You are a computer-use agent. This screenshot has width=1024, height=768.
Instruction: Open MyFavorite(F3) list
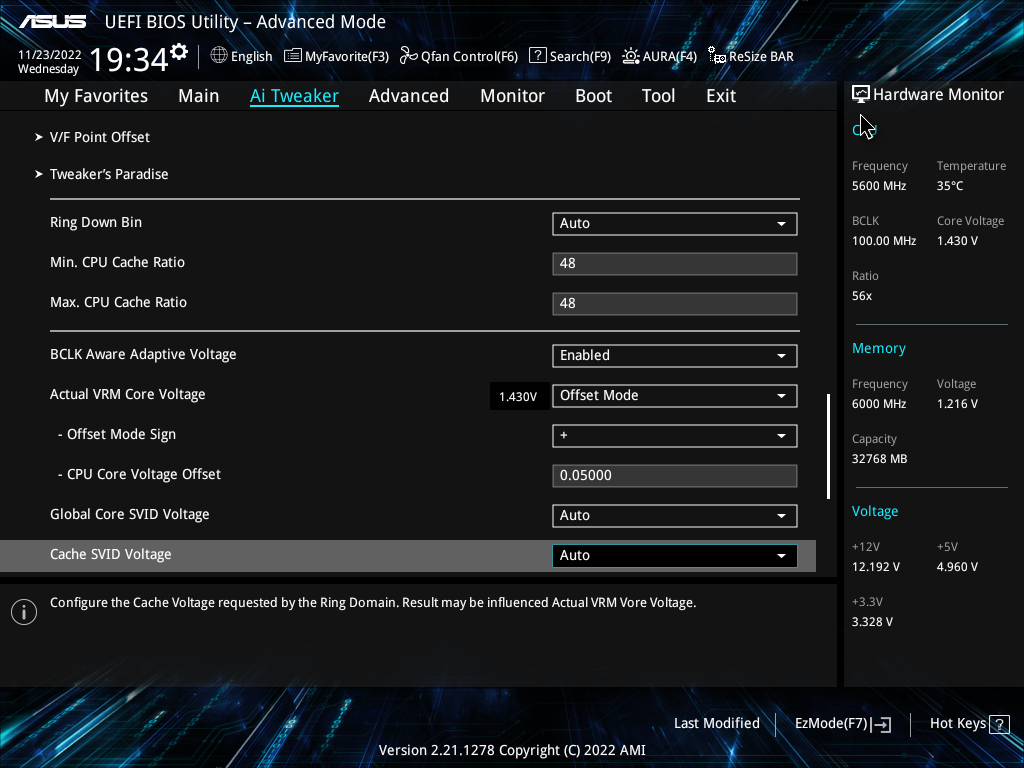tap(336, 56)
